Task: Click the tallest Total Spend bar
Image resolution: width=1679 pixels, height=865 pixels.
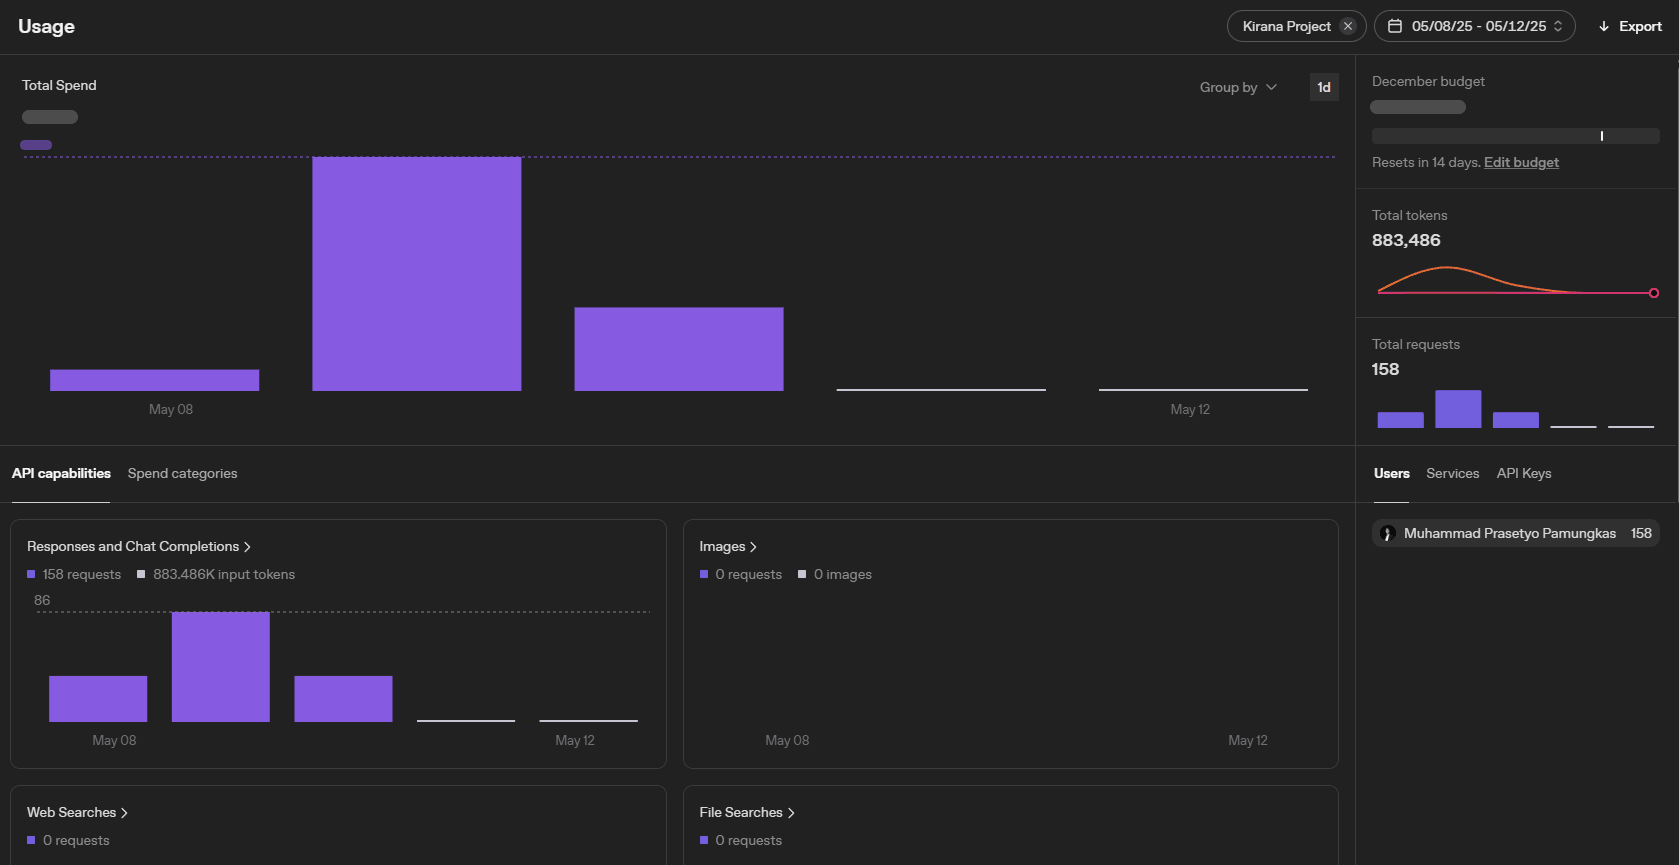Action: (x=417, y=273)
